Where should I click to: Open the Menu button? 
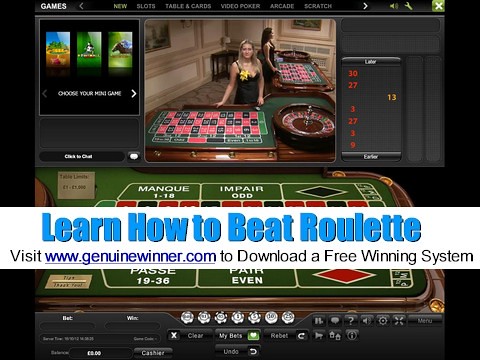425,321
